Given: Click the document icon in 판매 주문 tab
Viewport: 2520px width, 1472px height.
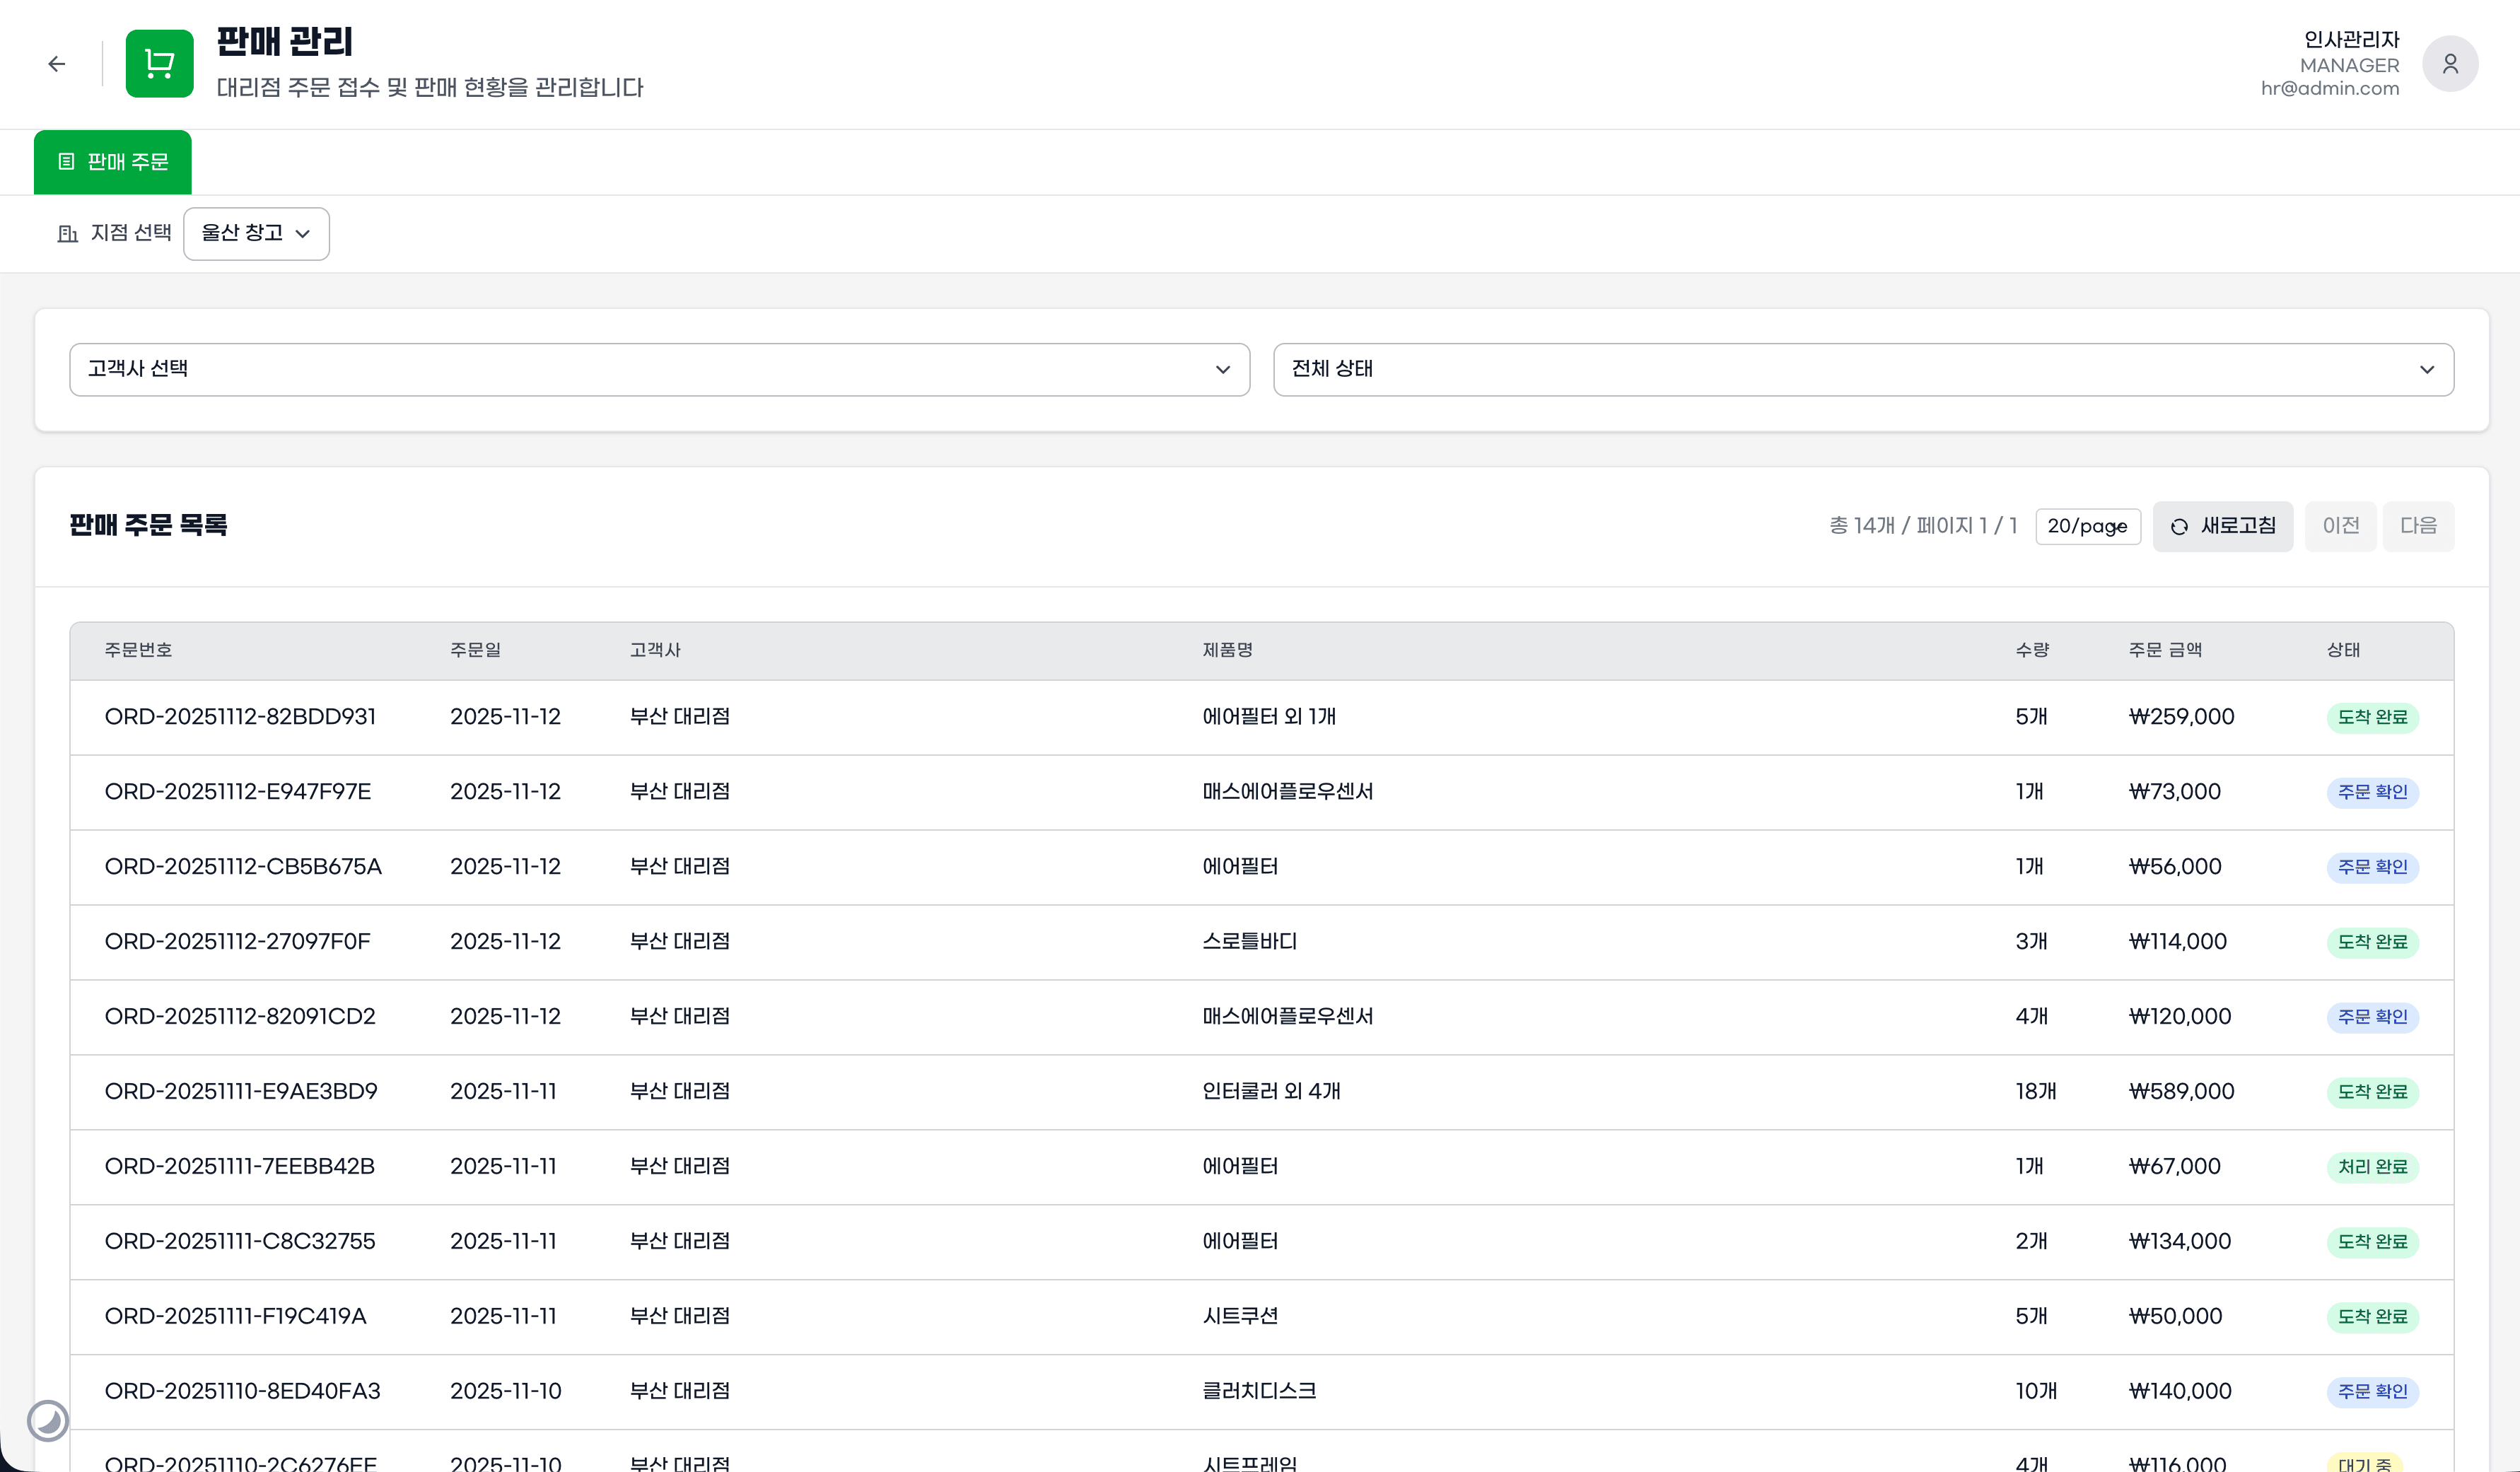Looking at the screenshot, I should coord(66,161).
